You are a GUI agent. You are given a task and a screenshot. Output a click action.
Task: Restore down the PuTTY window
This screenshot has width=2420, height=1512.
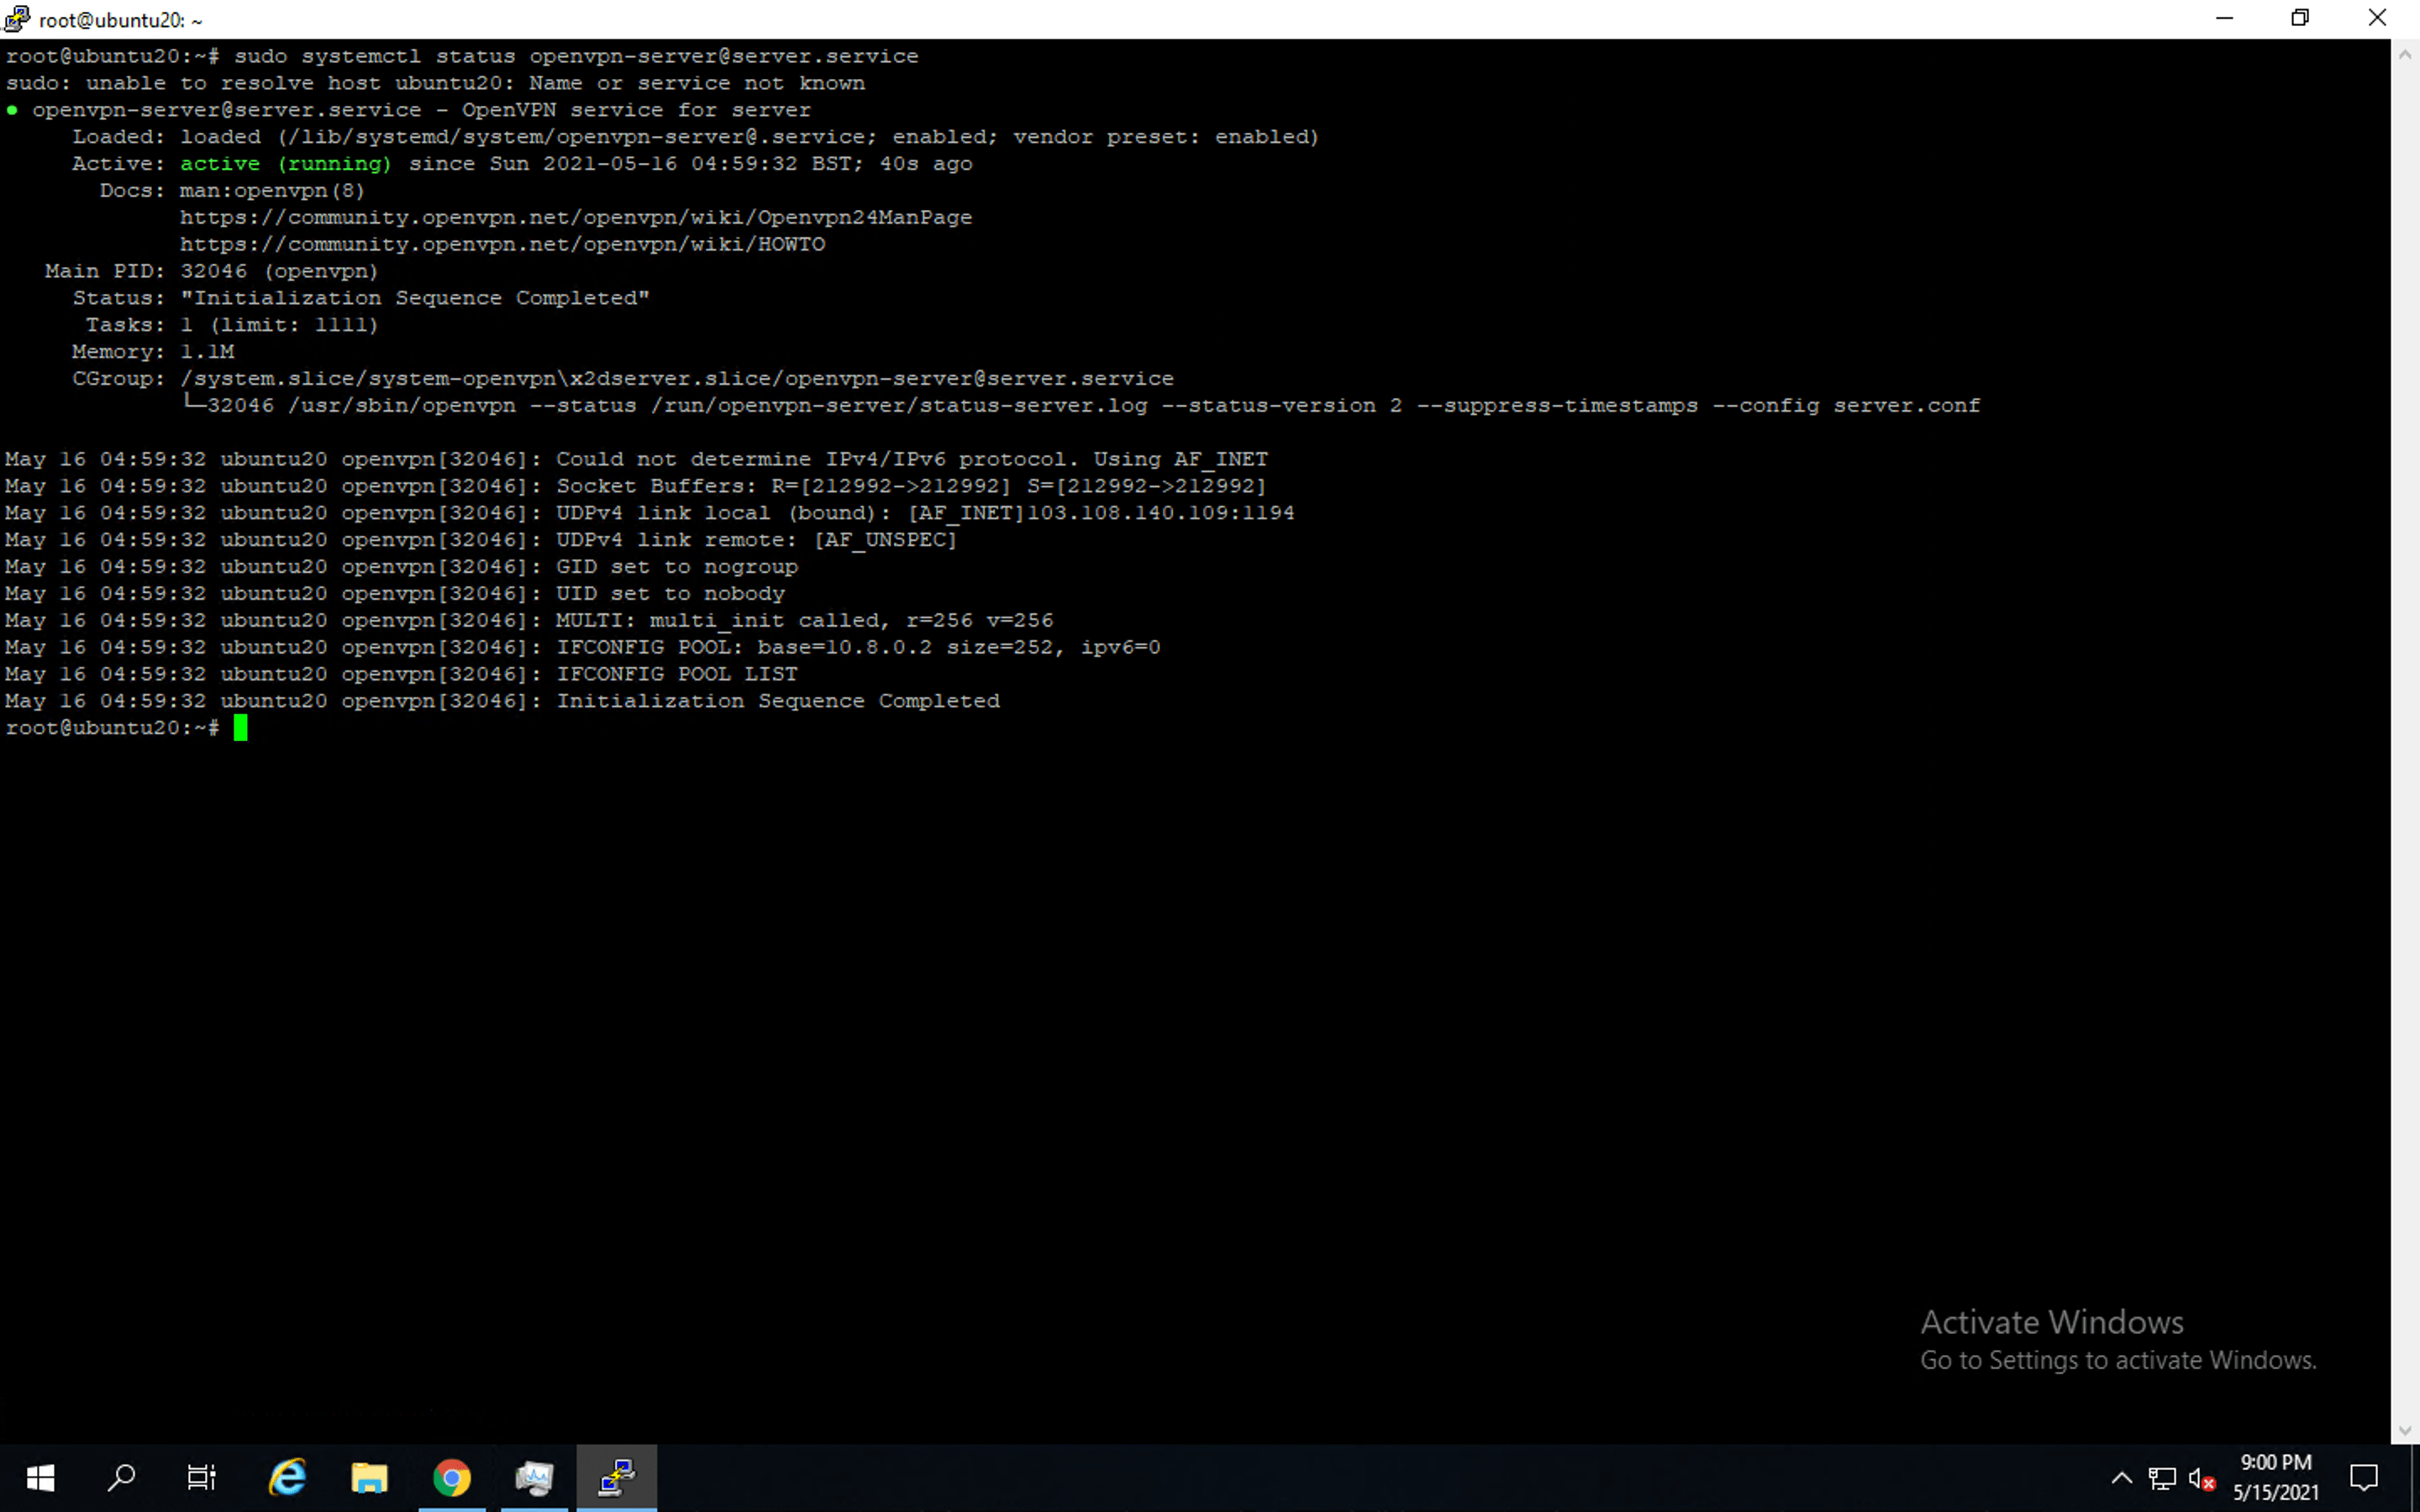(2300, 19)
